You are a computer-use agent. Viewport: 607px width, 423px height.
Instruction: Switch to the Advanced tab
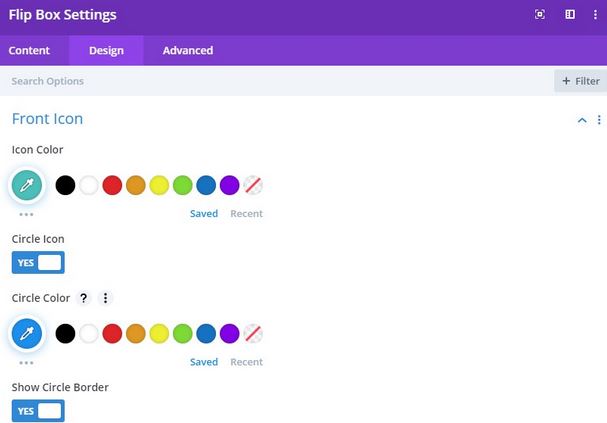(x=187, y=51)
